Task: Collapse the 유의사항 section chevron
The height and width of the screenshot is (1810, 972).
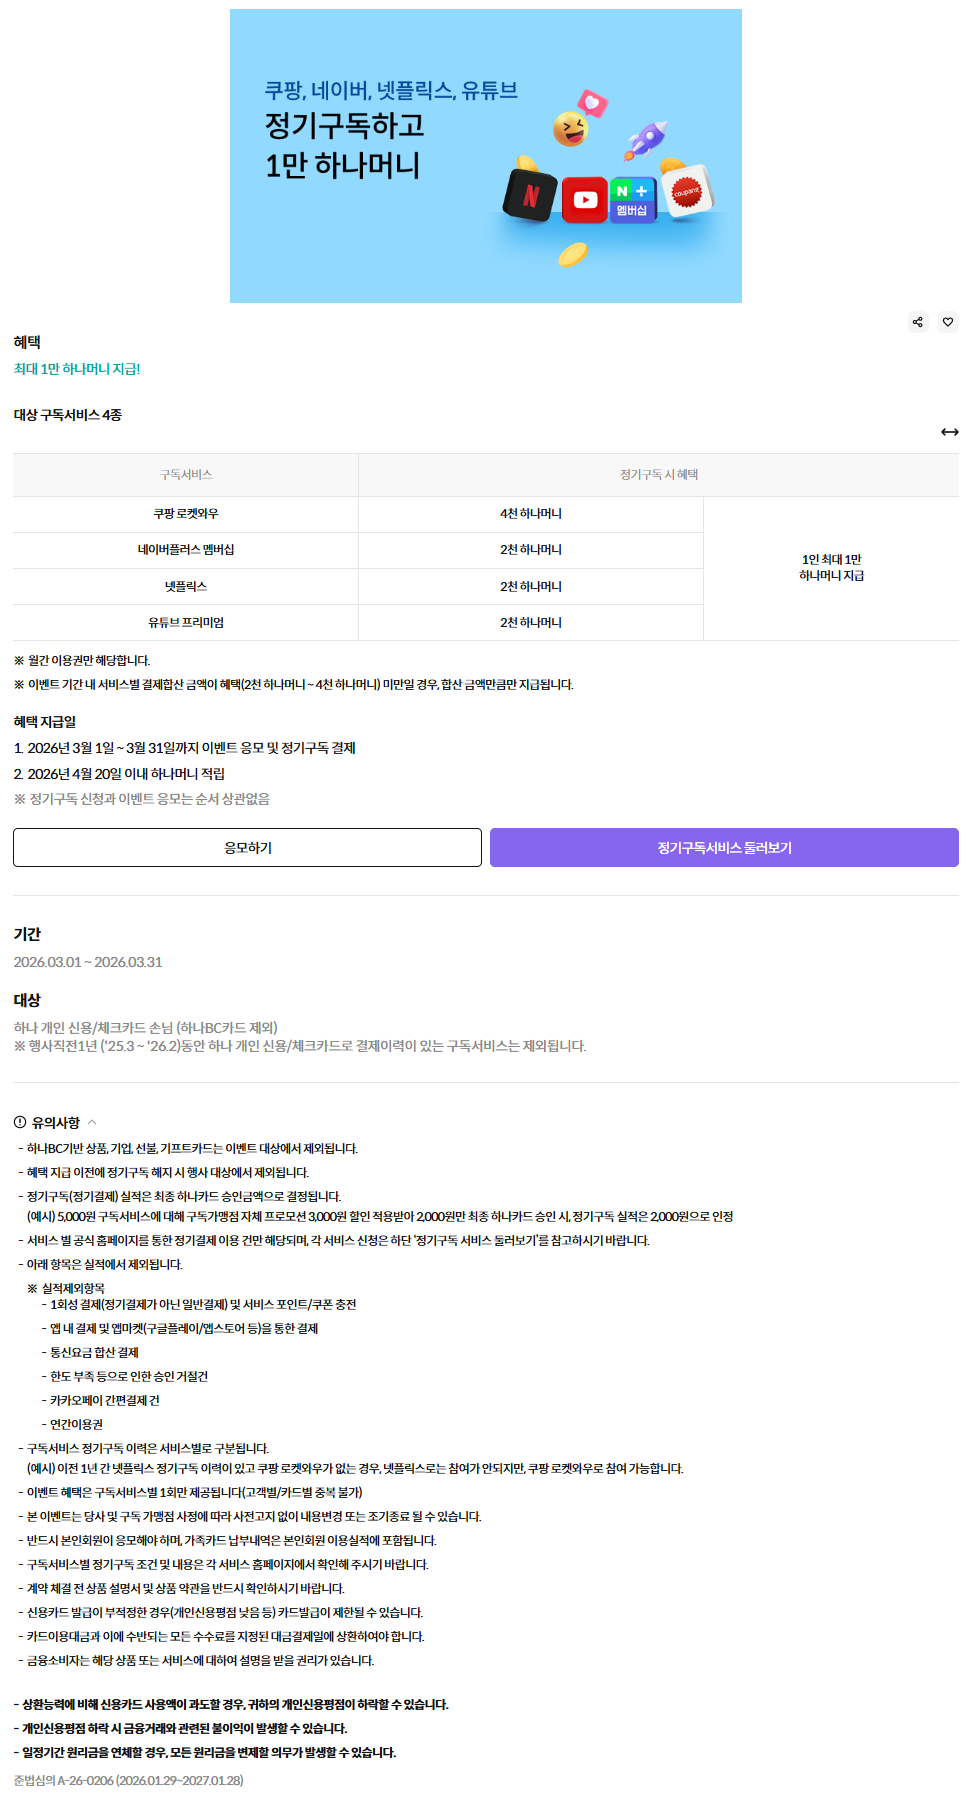Action: point(92,1122)
